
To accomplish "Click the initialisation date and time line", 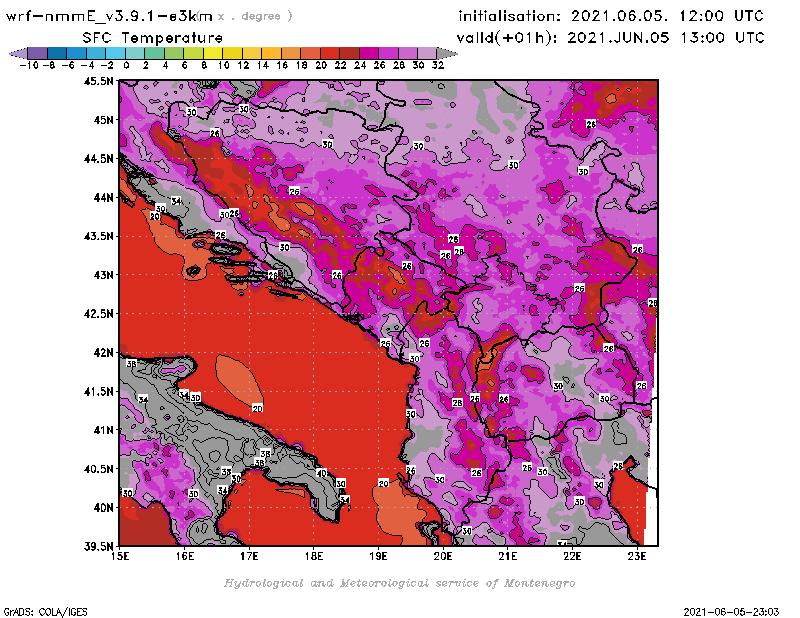I will click(611, 16).
